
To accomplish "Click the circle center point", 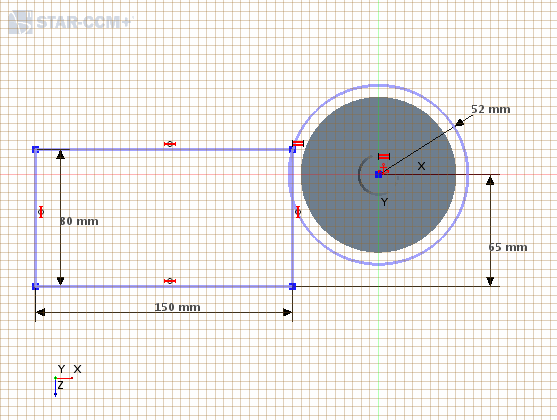I will pyautogui.click(x=379, y=174).
